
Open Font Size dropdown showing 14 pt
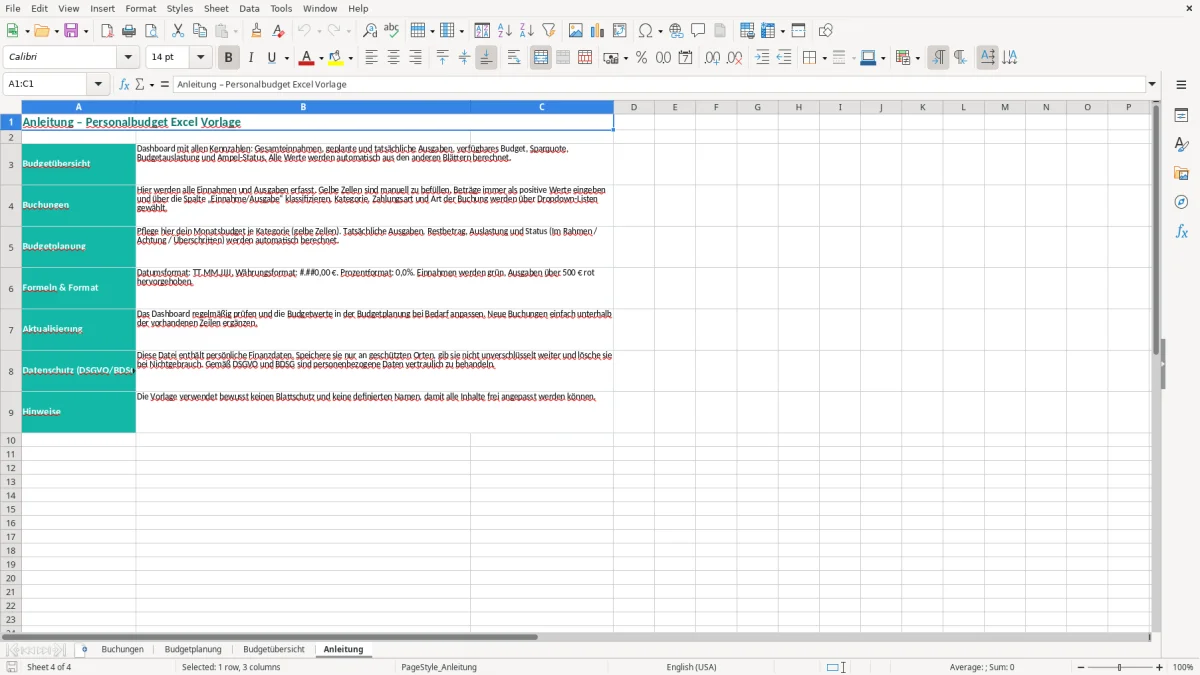(201, 58)
